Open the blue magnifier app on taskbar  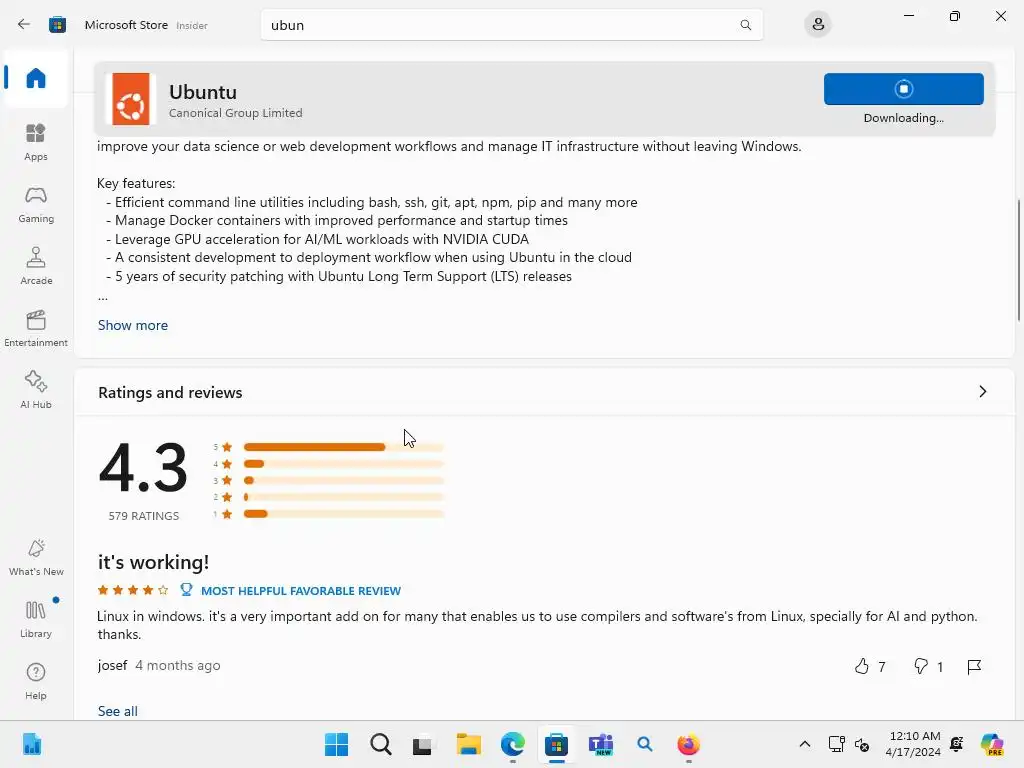coord(645,744)
